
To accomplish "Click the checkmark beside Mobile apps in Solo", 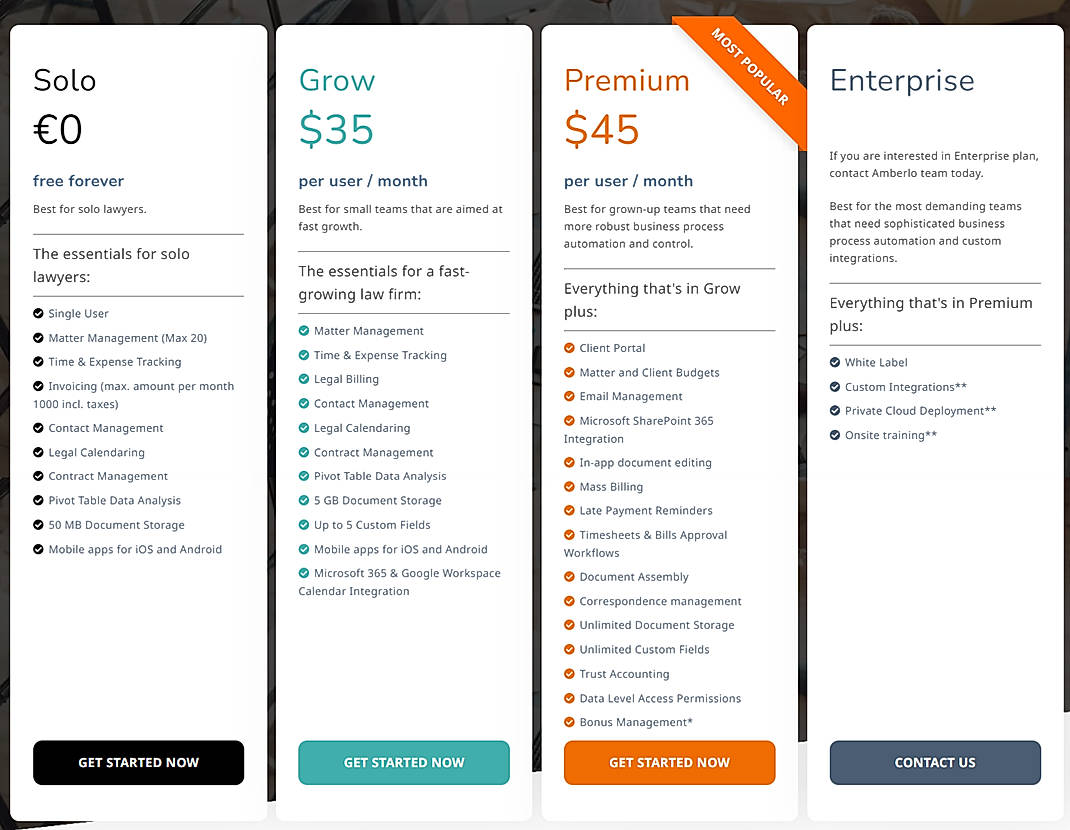I will click(40, 549).
